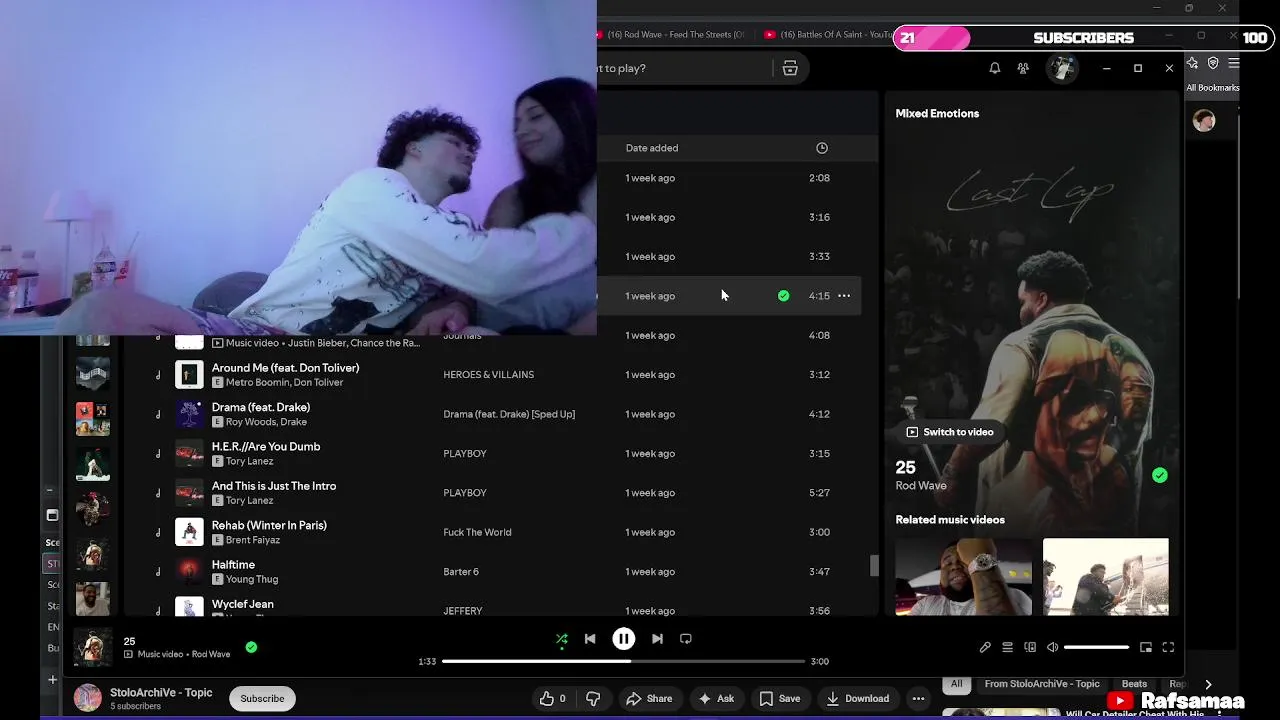Select the Beats filter chip

point(1134,684)
